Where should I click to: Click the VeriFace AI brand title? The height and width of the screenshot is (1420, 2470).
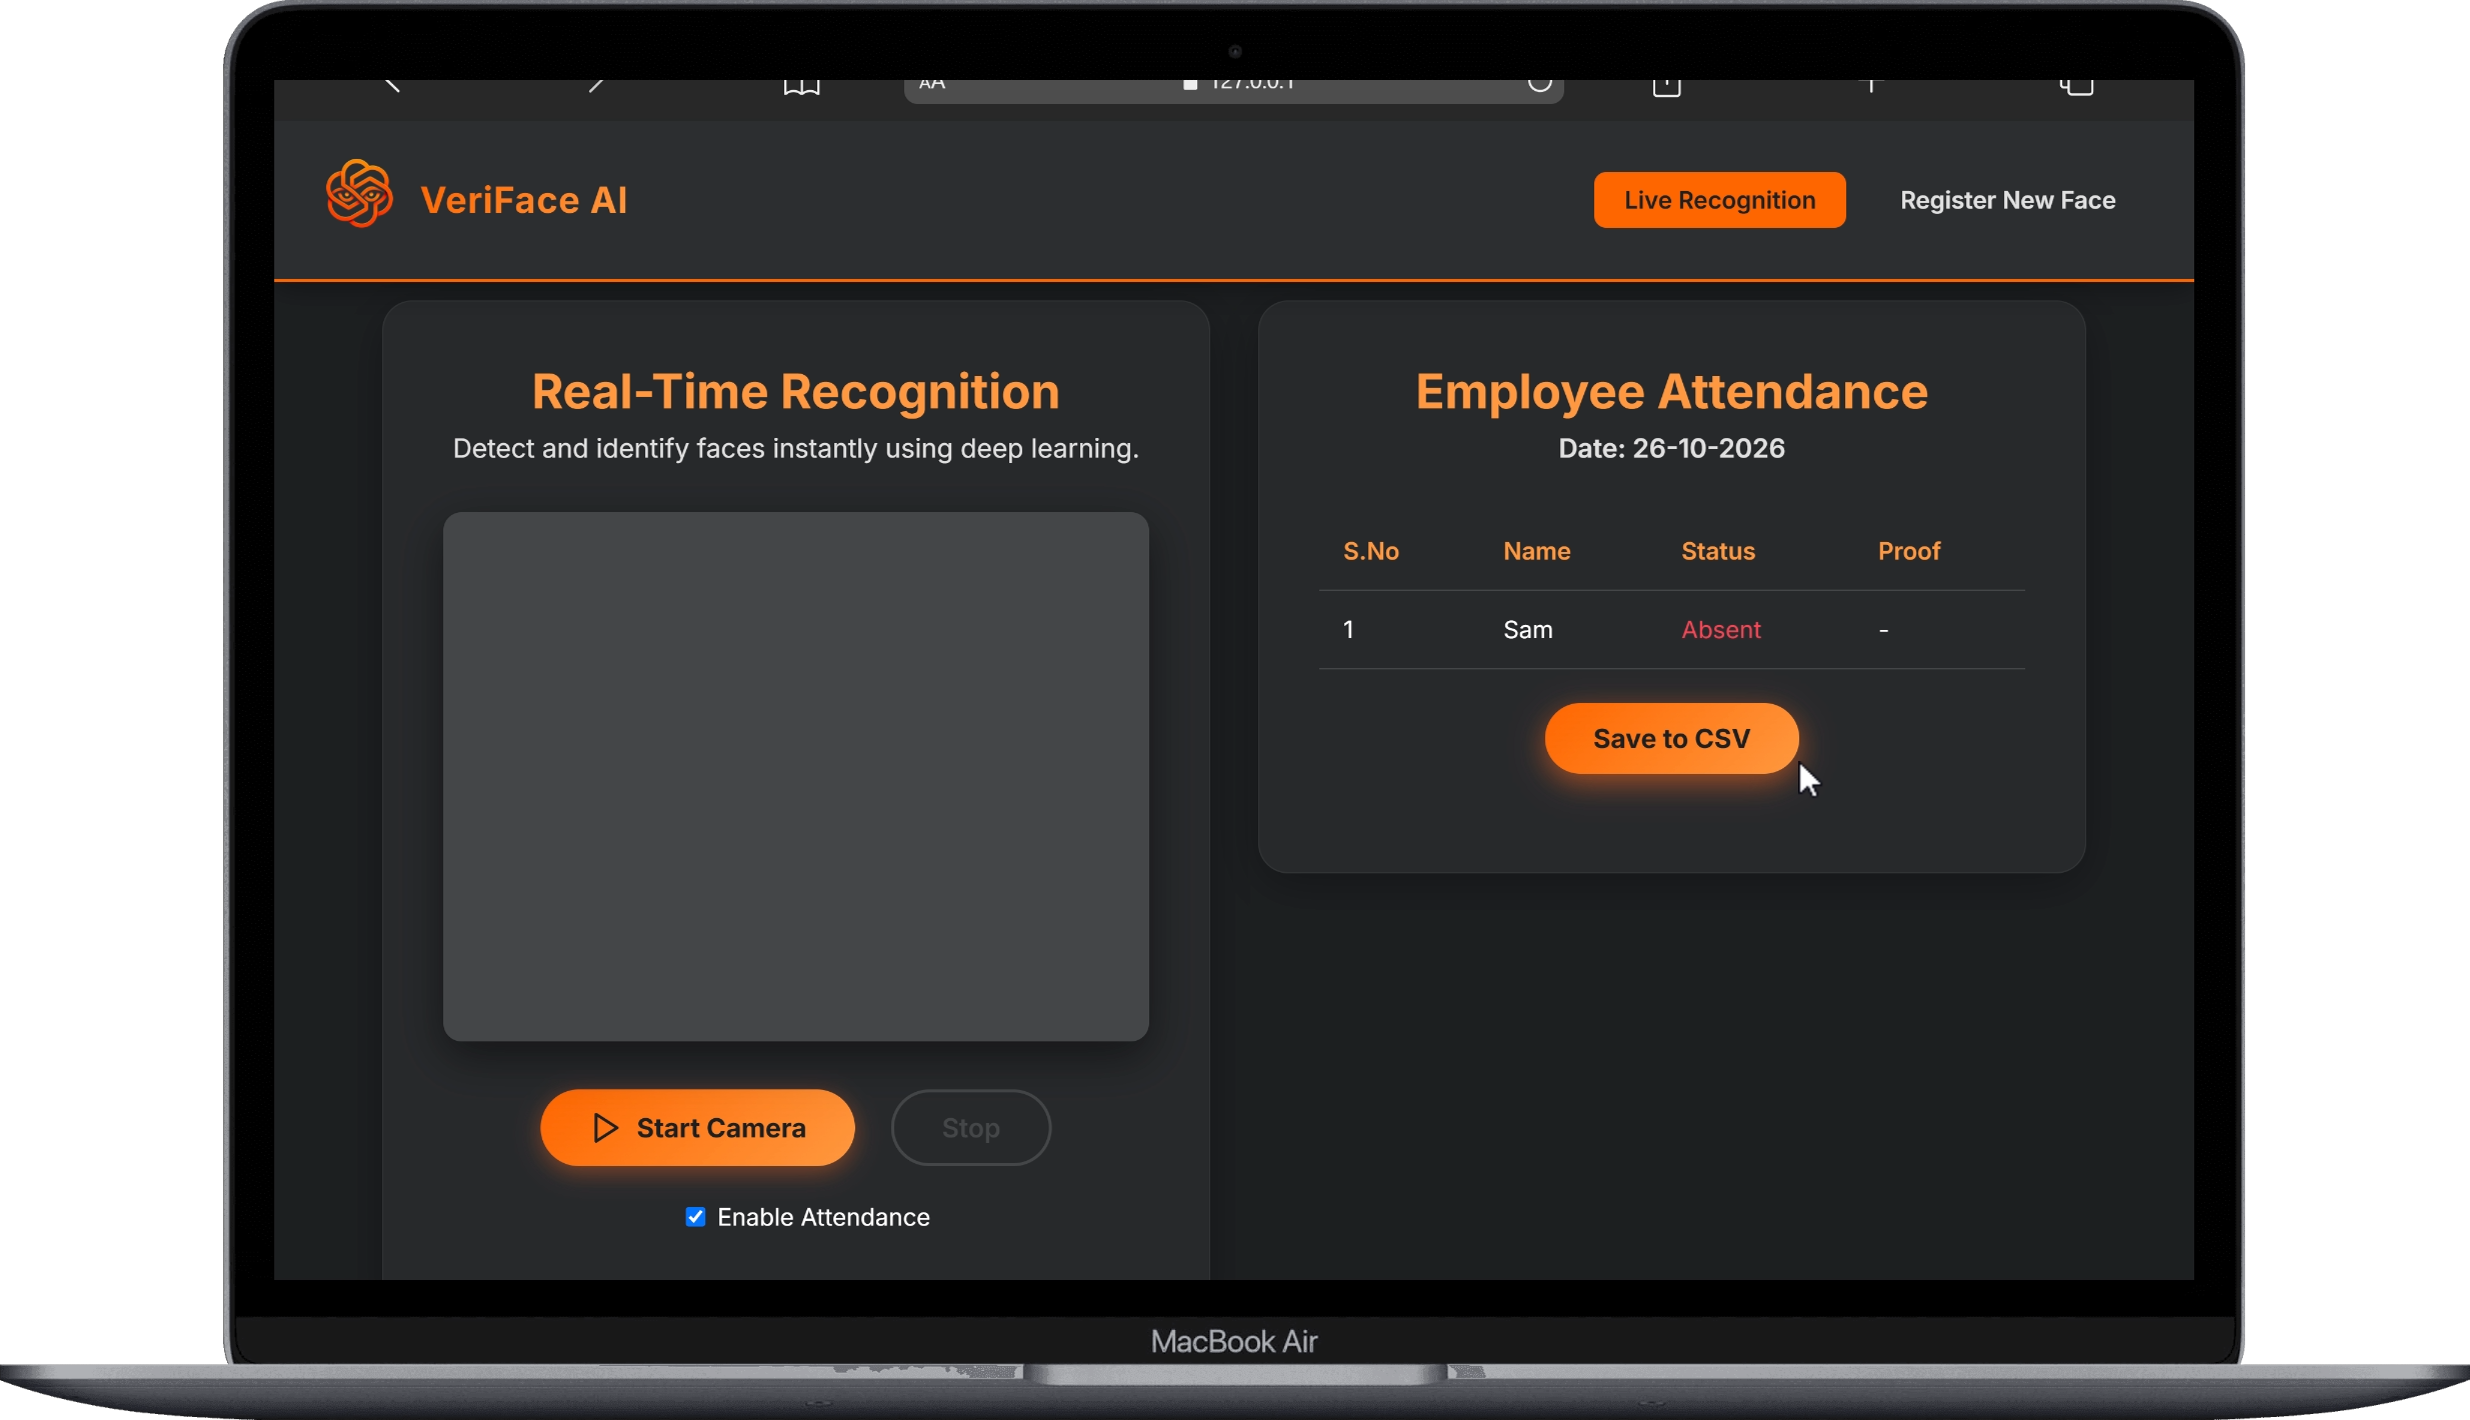coord(524,200)
